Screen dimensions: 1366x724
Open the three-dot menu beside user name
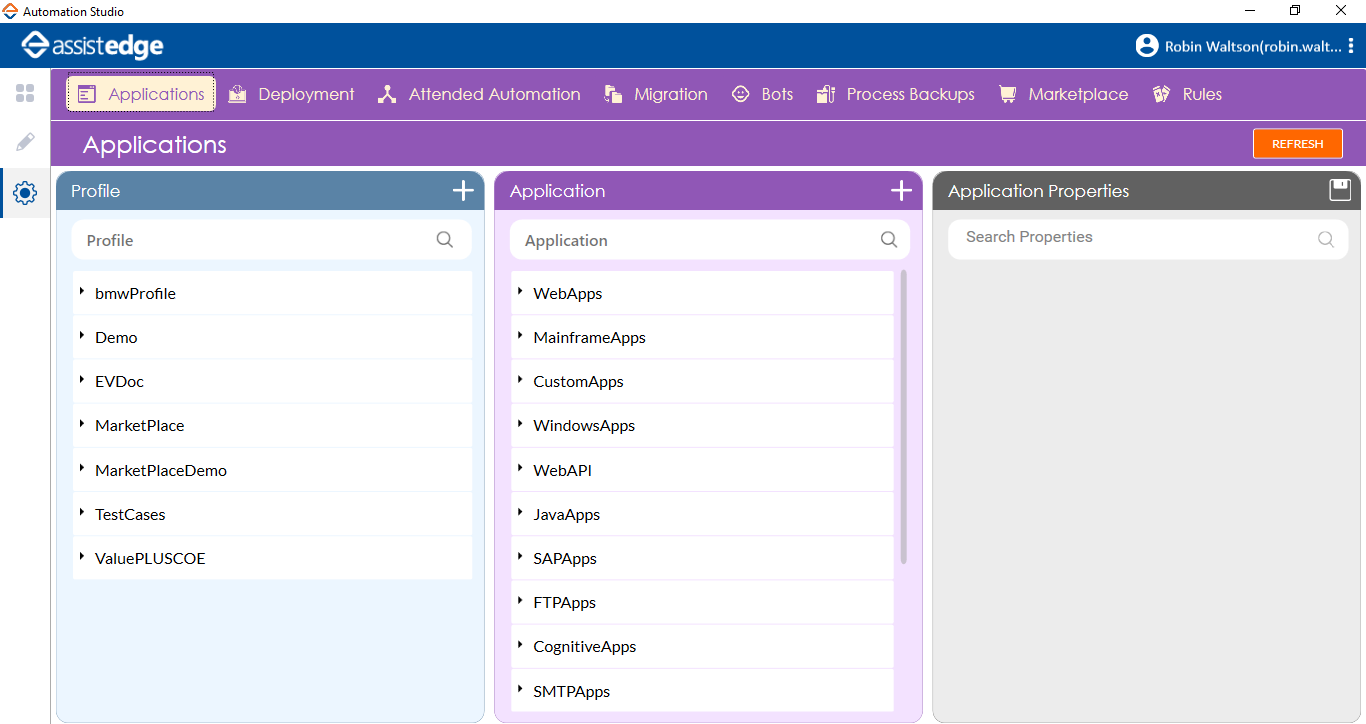[x=1351, y=46]
